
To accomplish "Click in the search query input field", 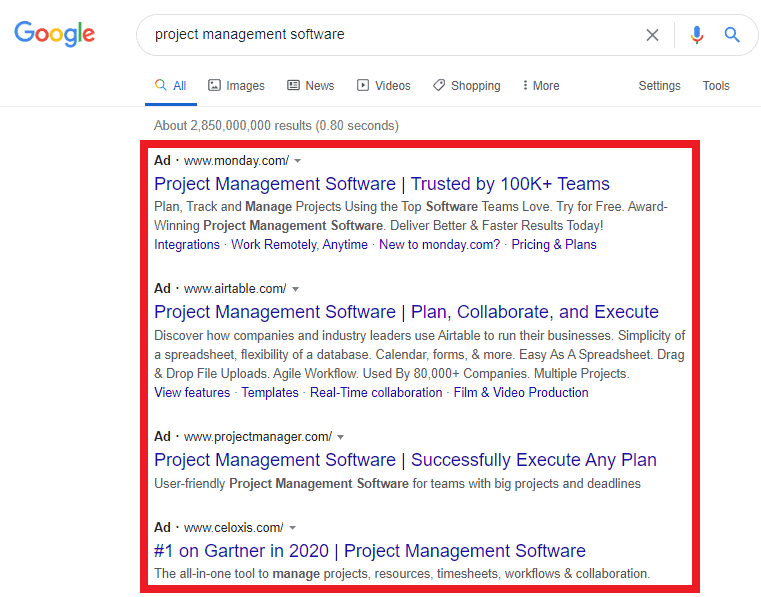I will point(388,34).
